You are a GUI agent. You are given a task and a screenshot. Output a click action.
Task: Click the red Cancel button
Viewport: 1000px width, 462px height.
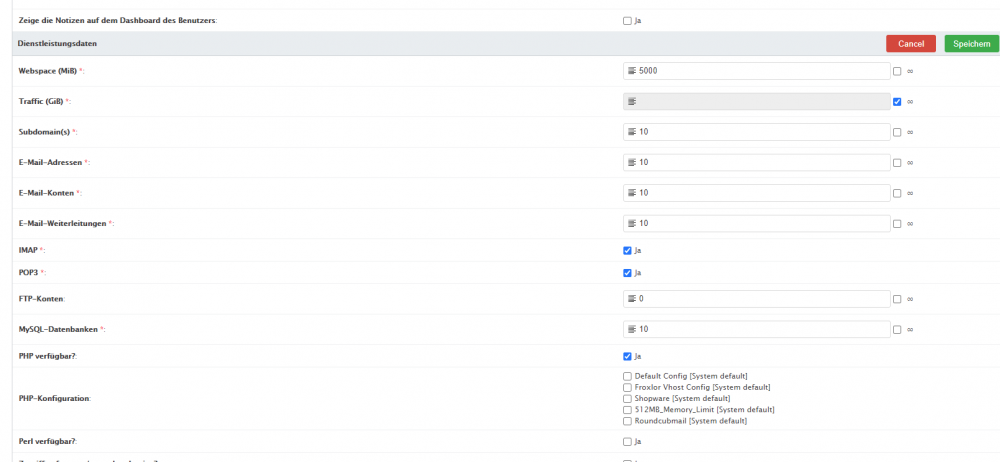(x=910, y=44)
